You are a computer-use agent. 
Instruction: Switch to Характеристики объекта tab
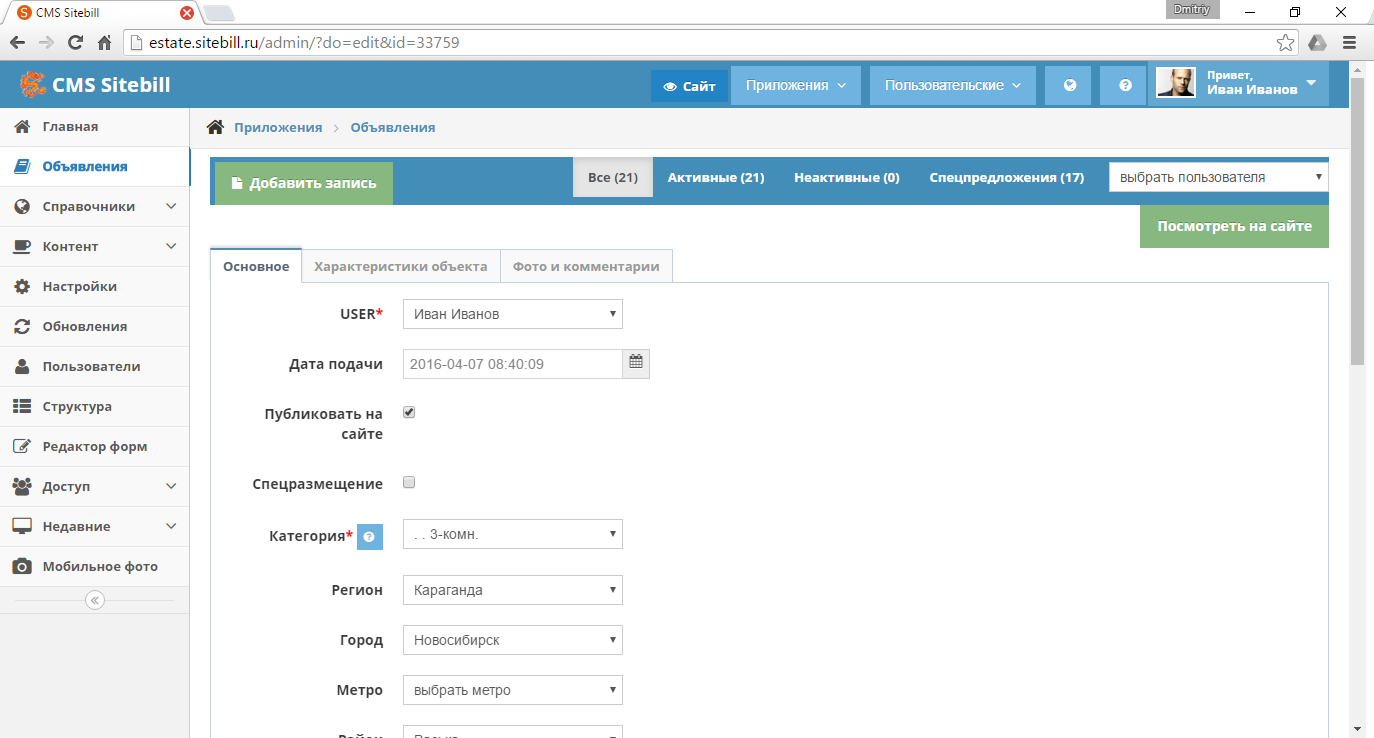pyautogui.click(x=401, y=267)
